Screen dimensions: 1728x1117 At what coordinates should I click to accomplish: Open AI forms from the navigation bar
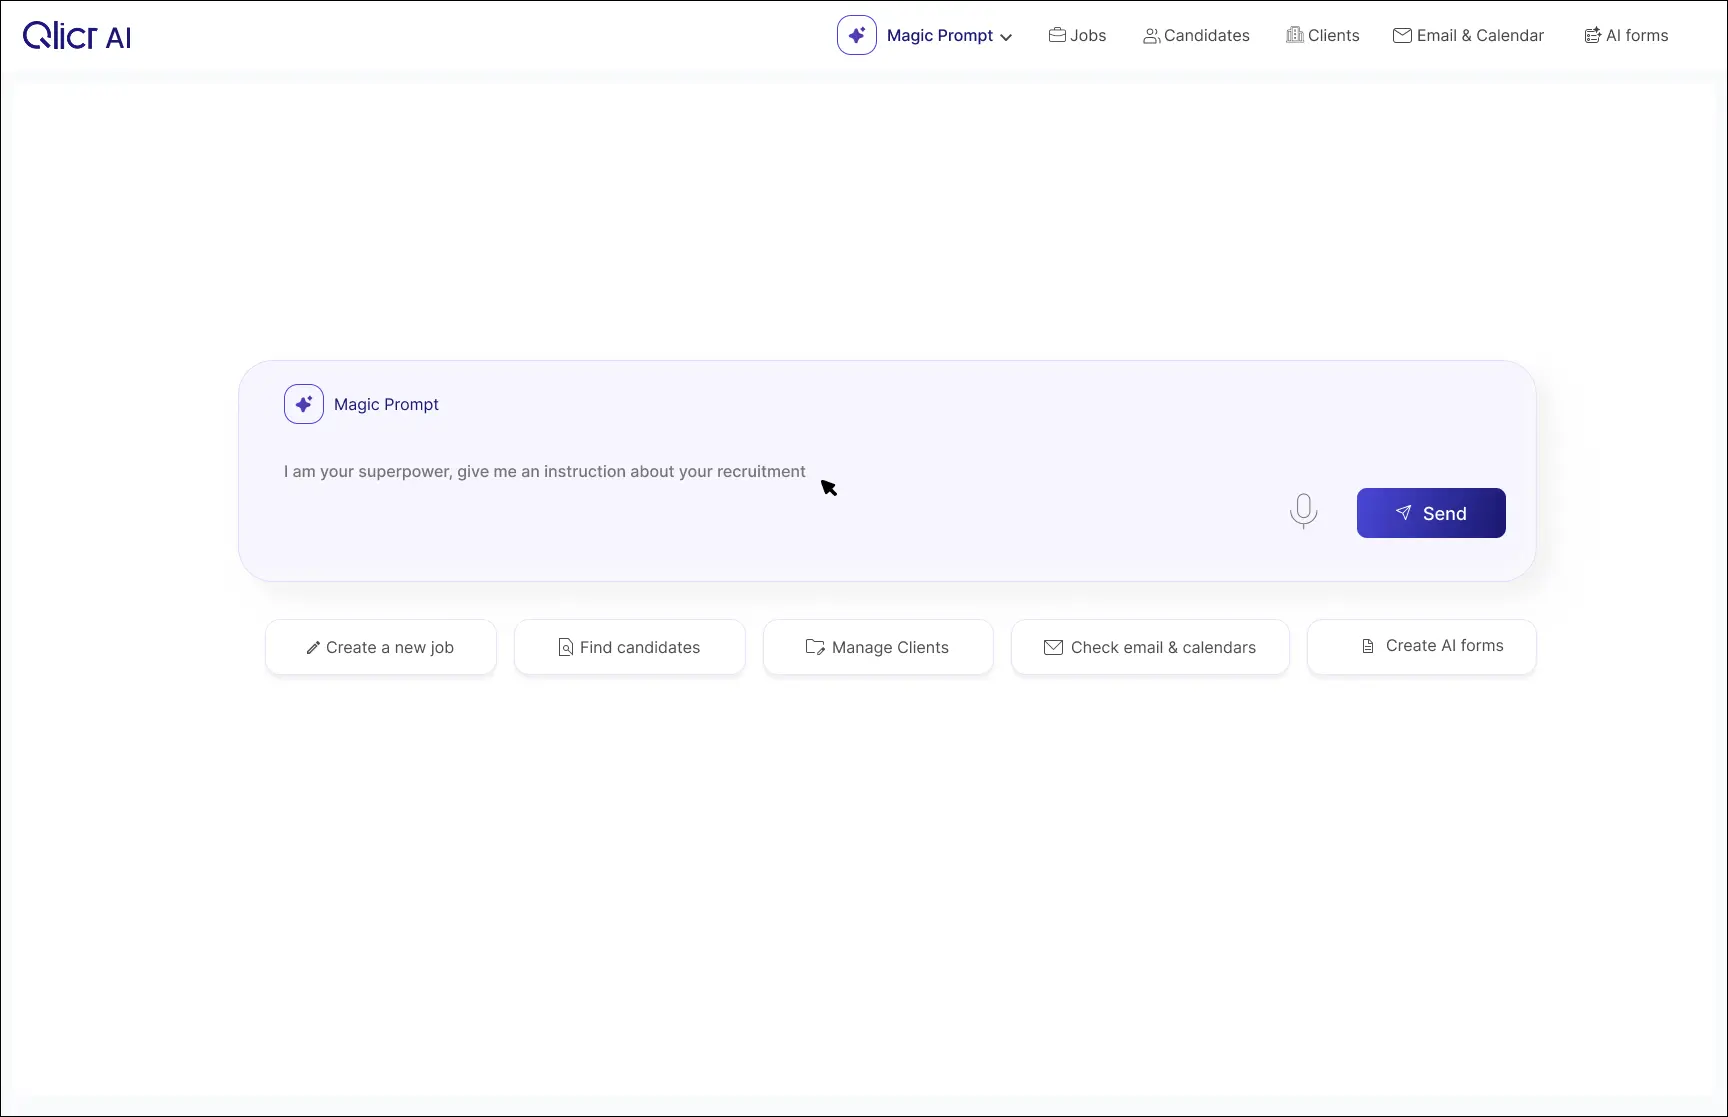(1626, 36)
